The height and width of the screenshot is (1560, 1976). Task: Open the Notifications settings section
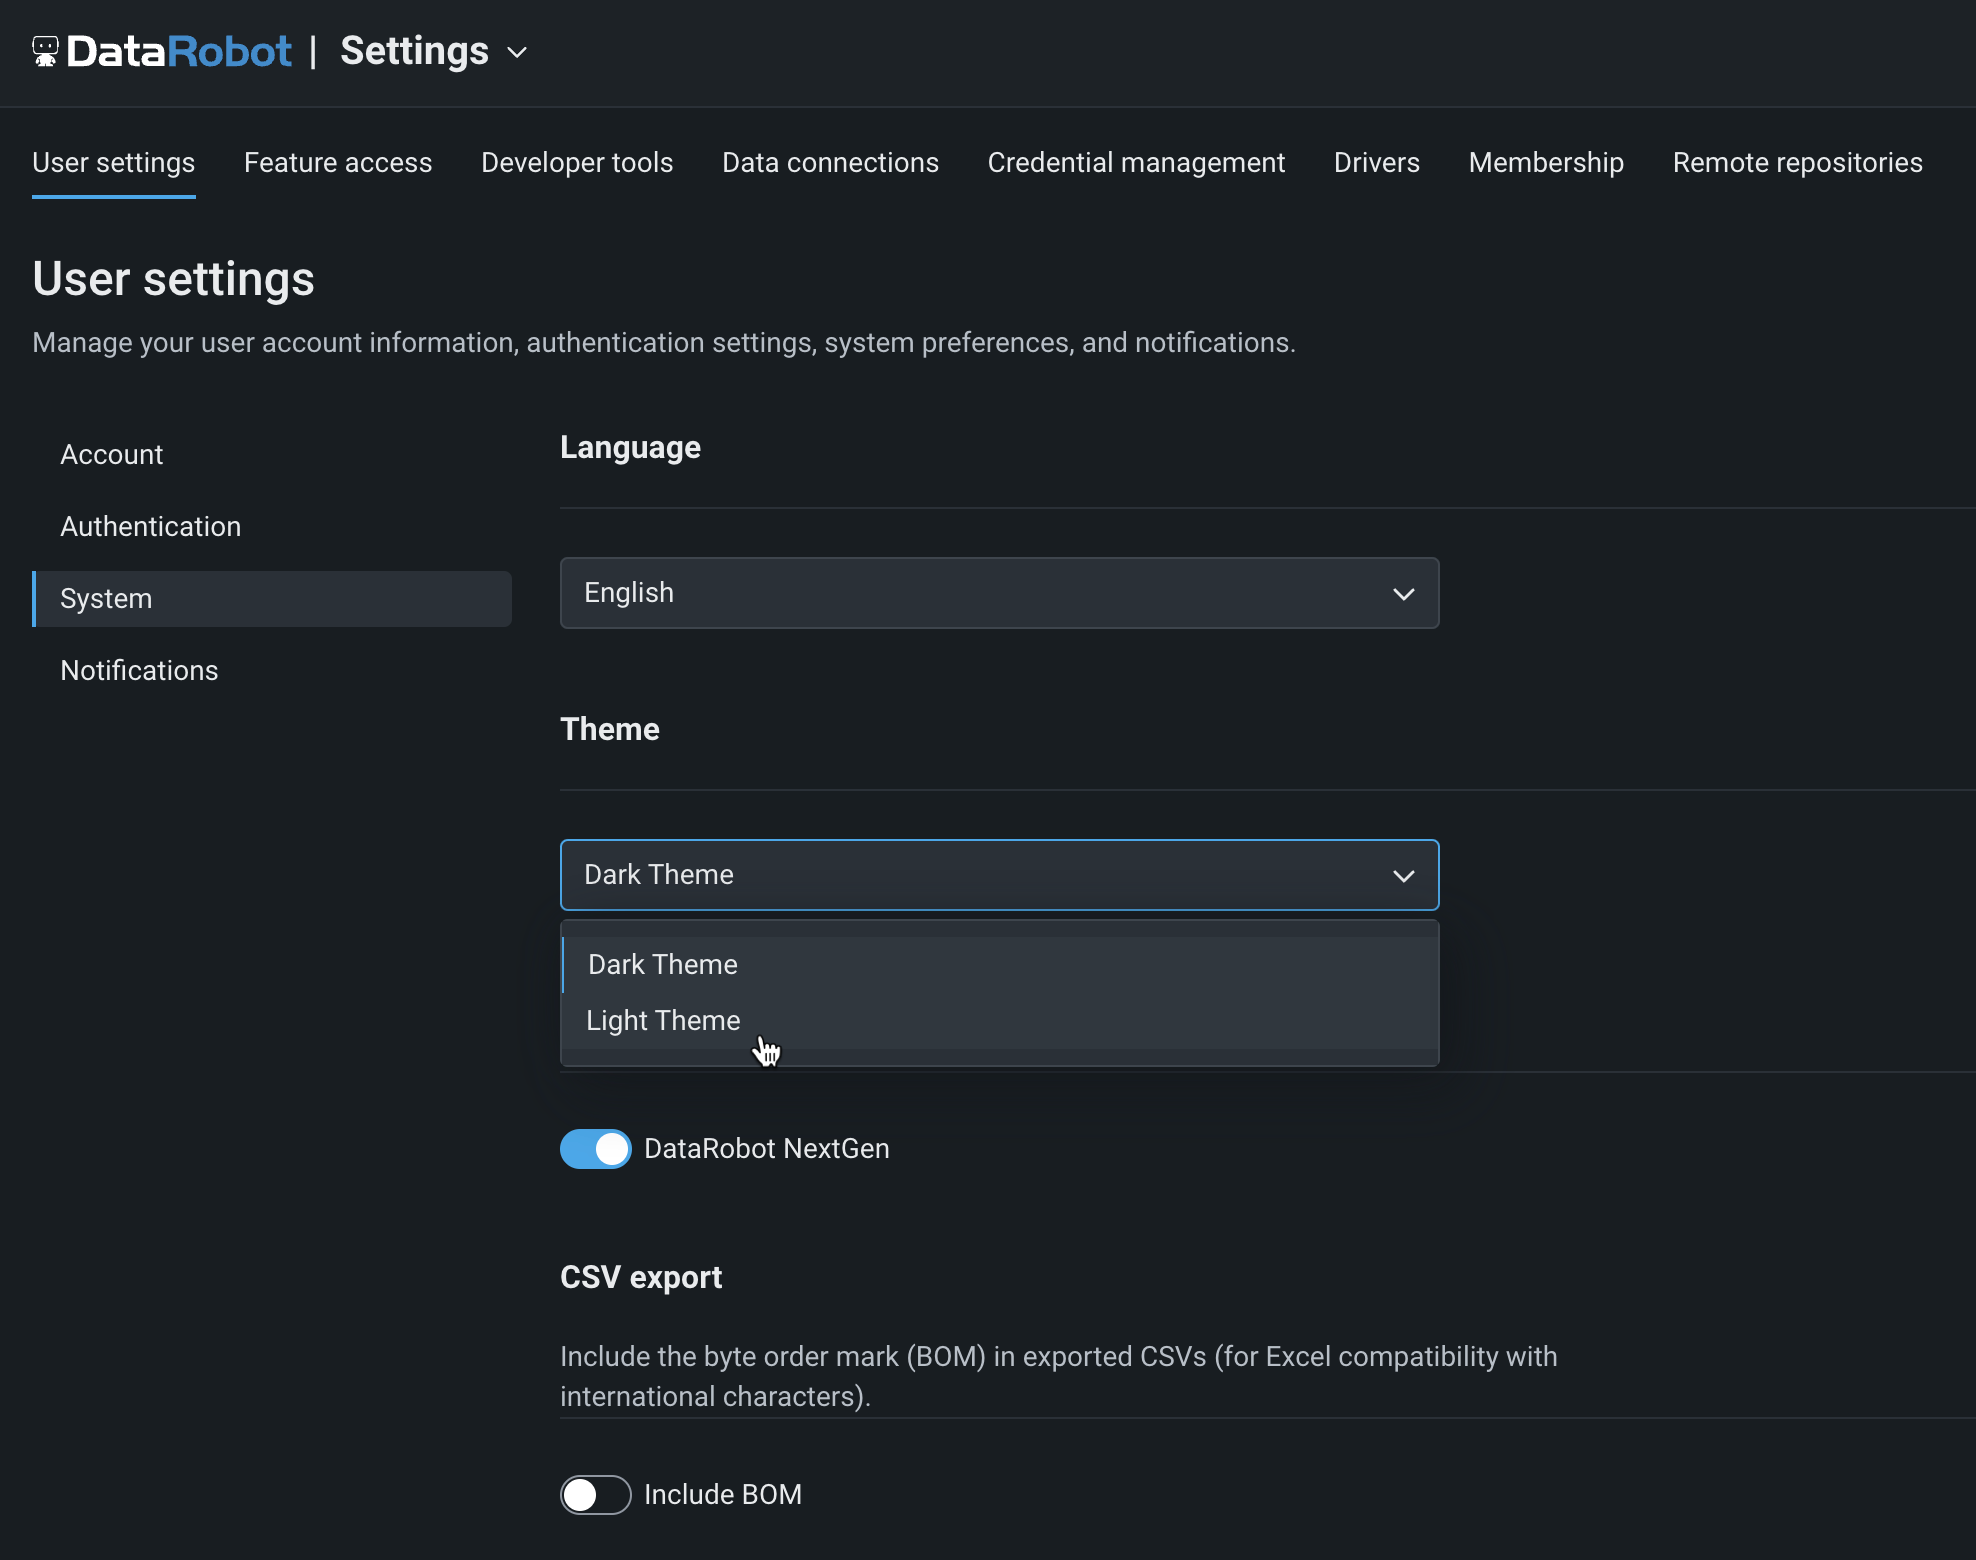139,671
